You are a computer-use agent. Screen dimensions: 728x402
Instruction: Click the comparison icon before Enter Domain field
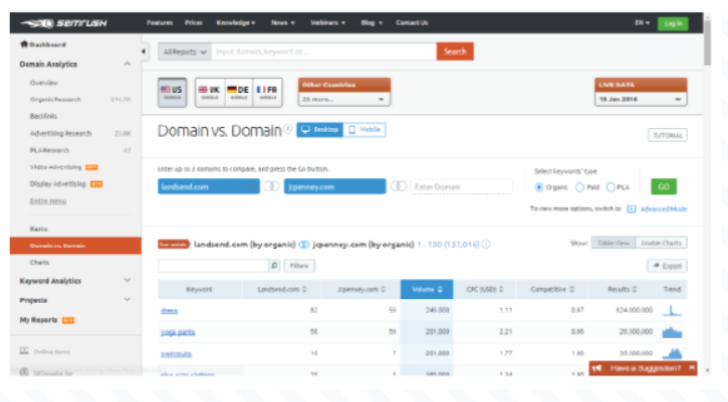coord(398,186)
